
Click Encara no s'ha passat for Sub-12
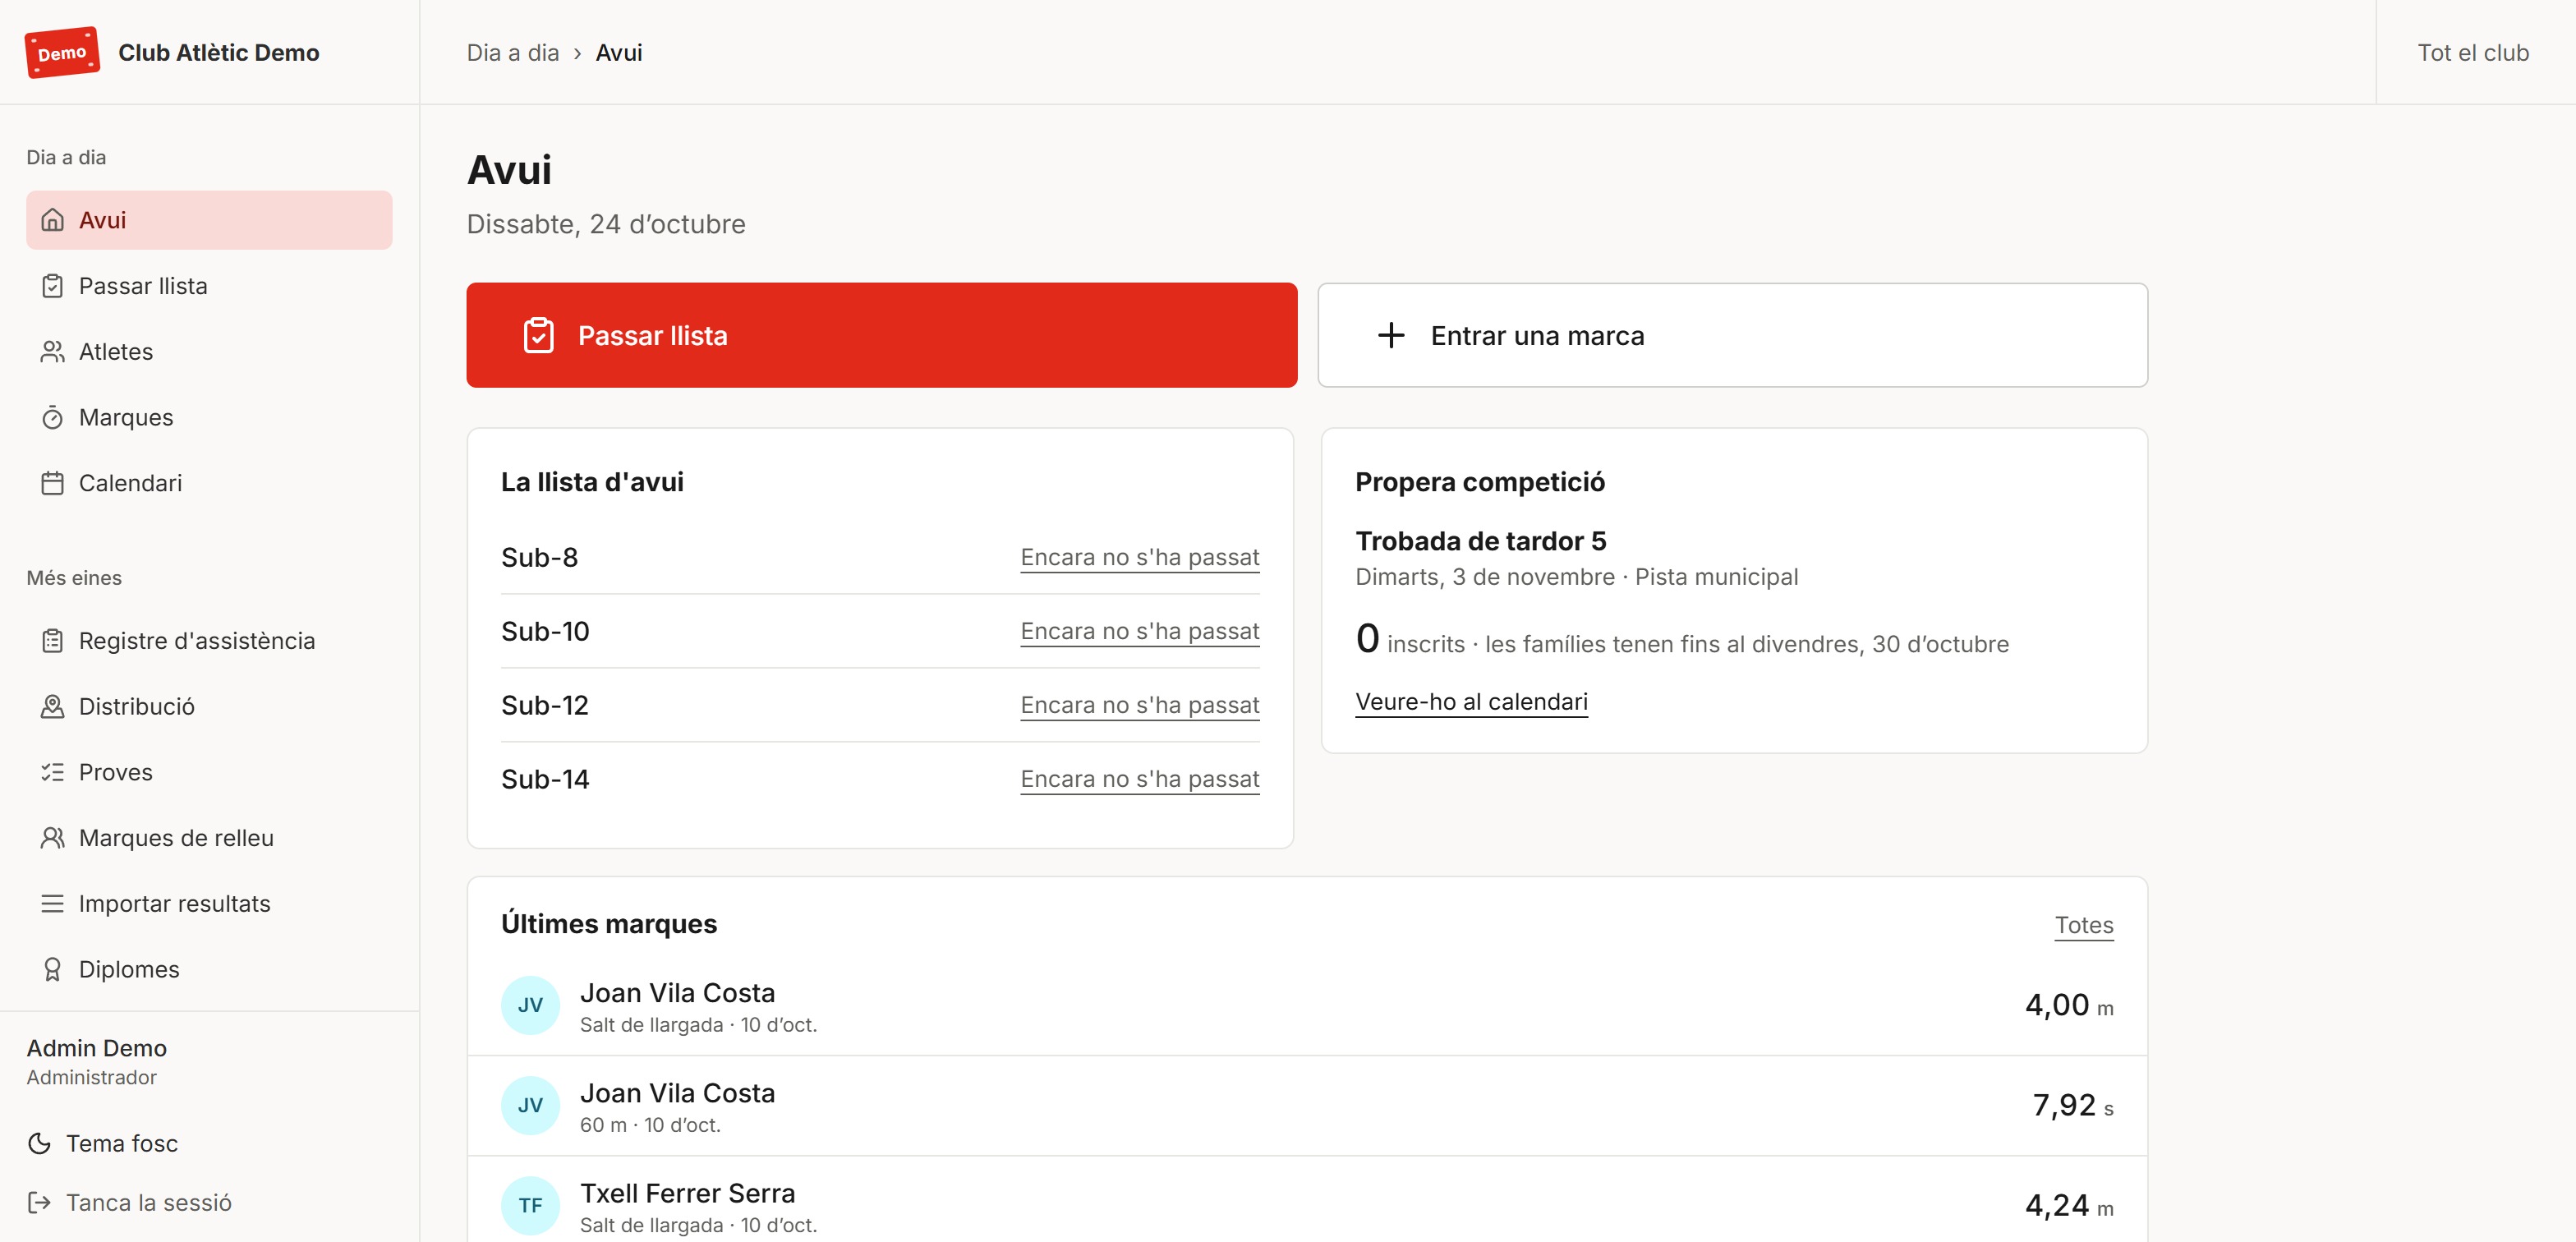(1140, 705)
